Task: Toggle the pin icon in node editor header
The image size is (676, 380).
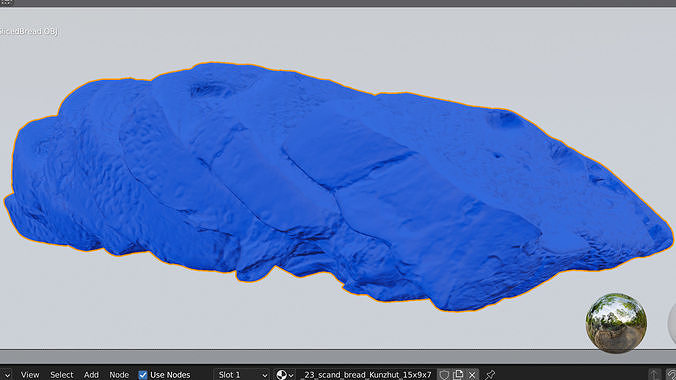Action: coord(490,374)
